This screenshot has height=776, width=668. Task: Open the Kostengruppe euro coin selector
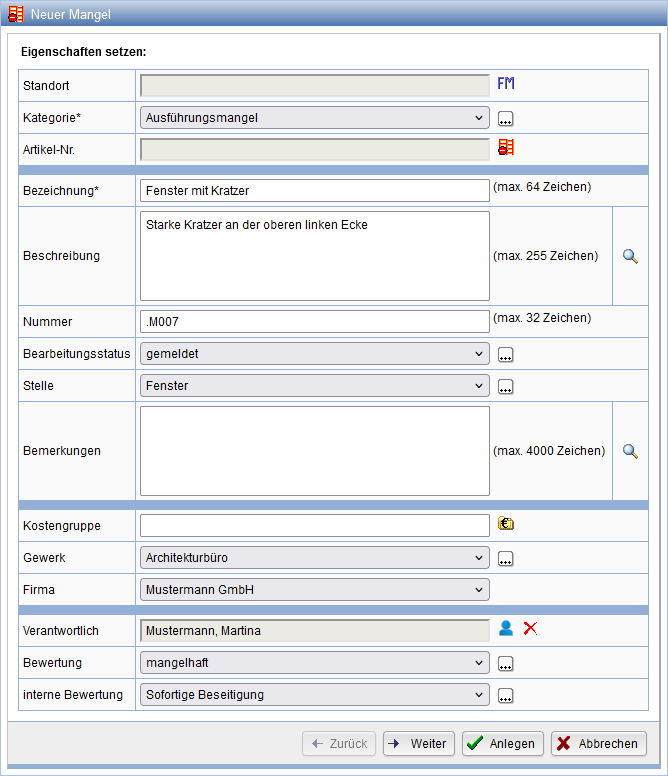point(506,523)
